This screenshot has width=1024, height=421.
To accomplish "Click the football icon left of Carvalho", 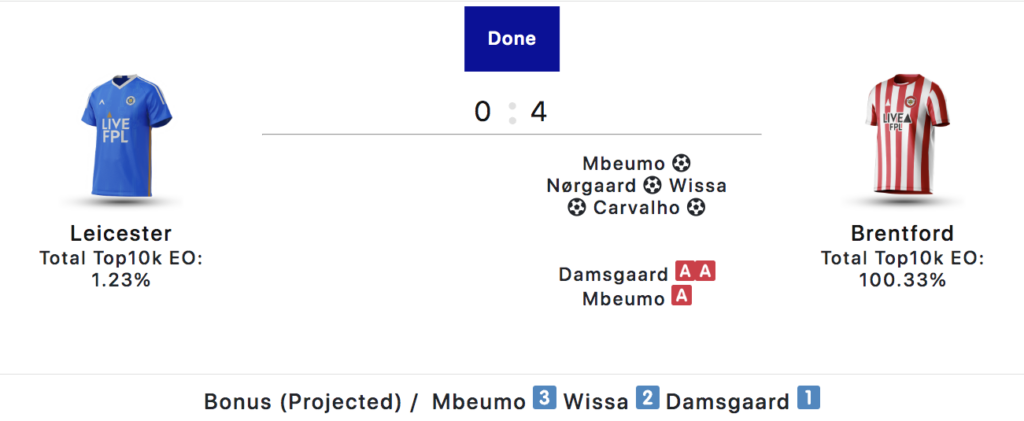I will click(577, 208).
